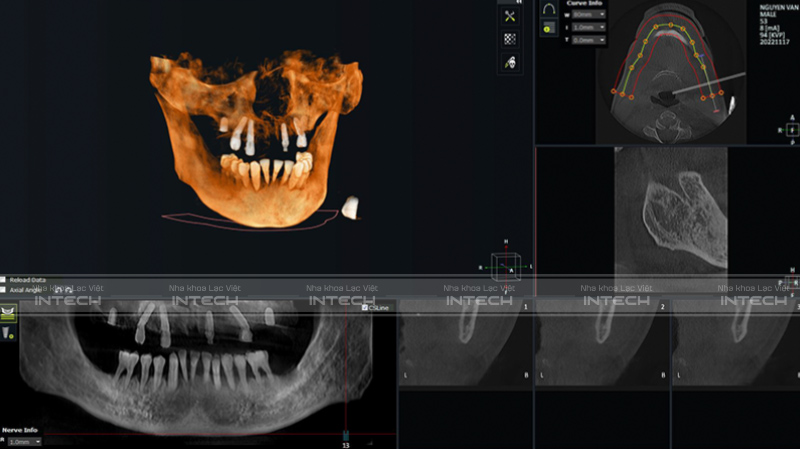Select the checkerboard pattern icon

point(509,39)
